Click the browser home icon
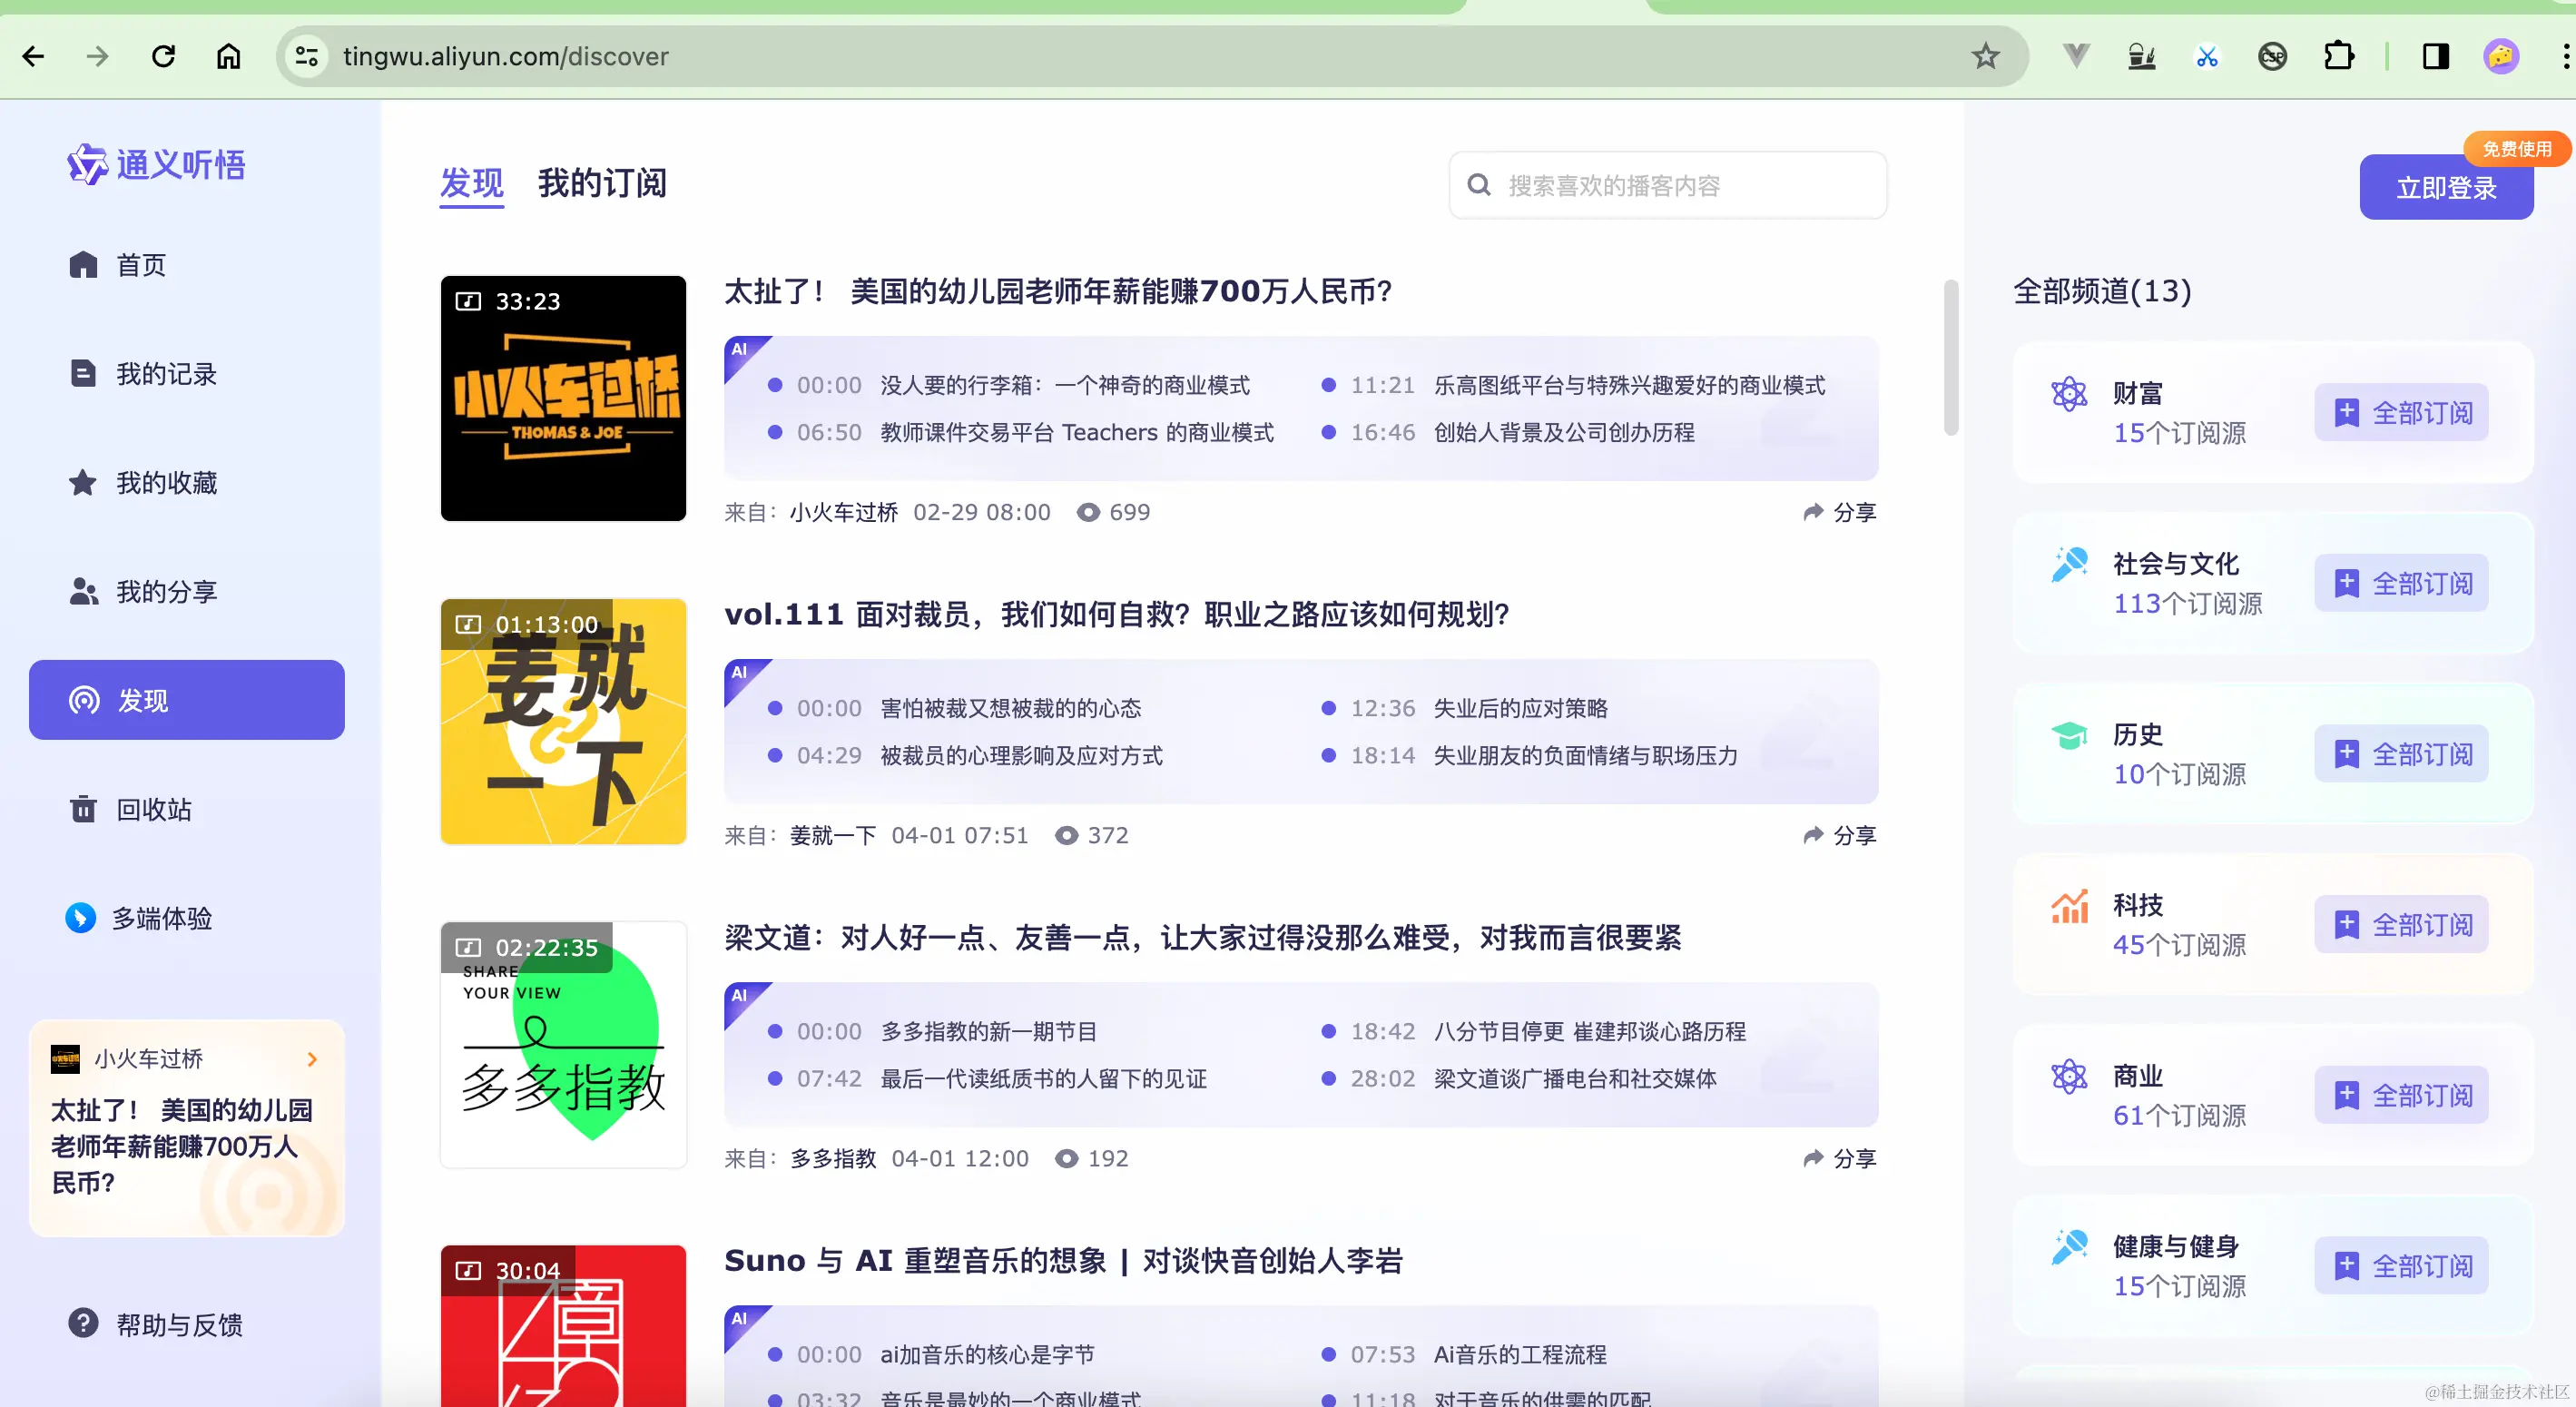 pos(229,56)
